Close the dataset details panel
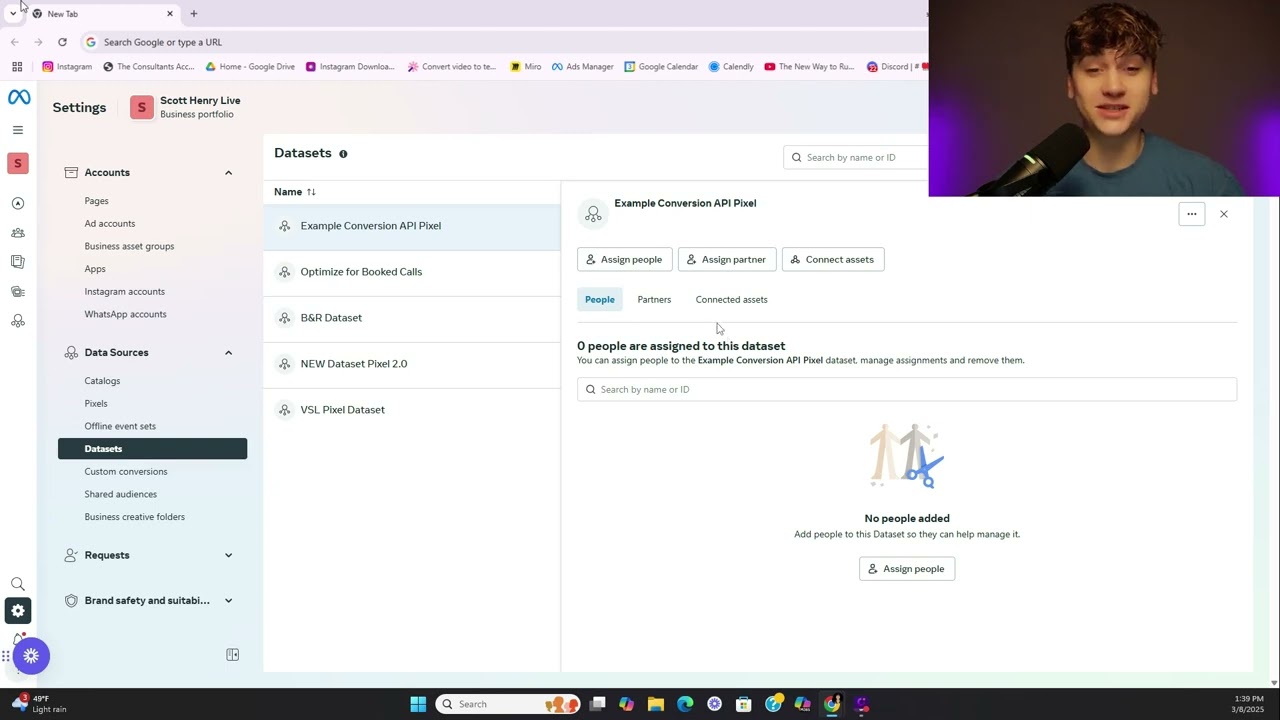Screen dimensions: 1280x720 (1223, 214)
